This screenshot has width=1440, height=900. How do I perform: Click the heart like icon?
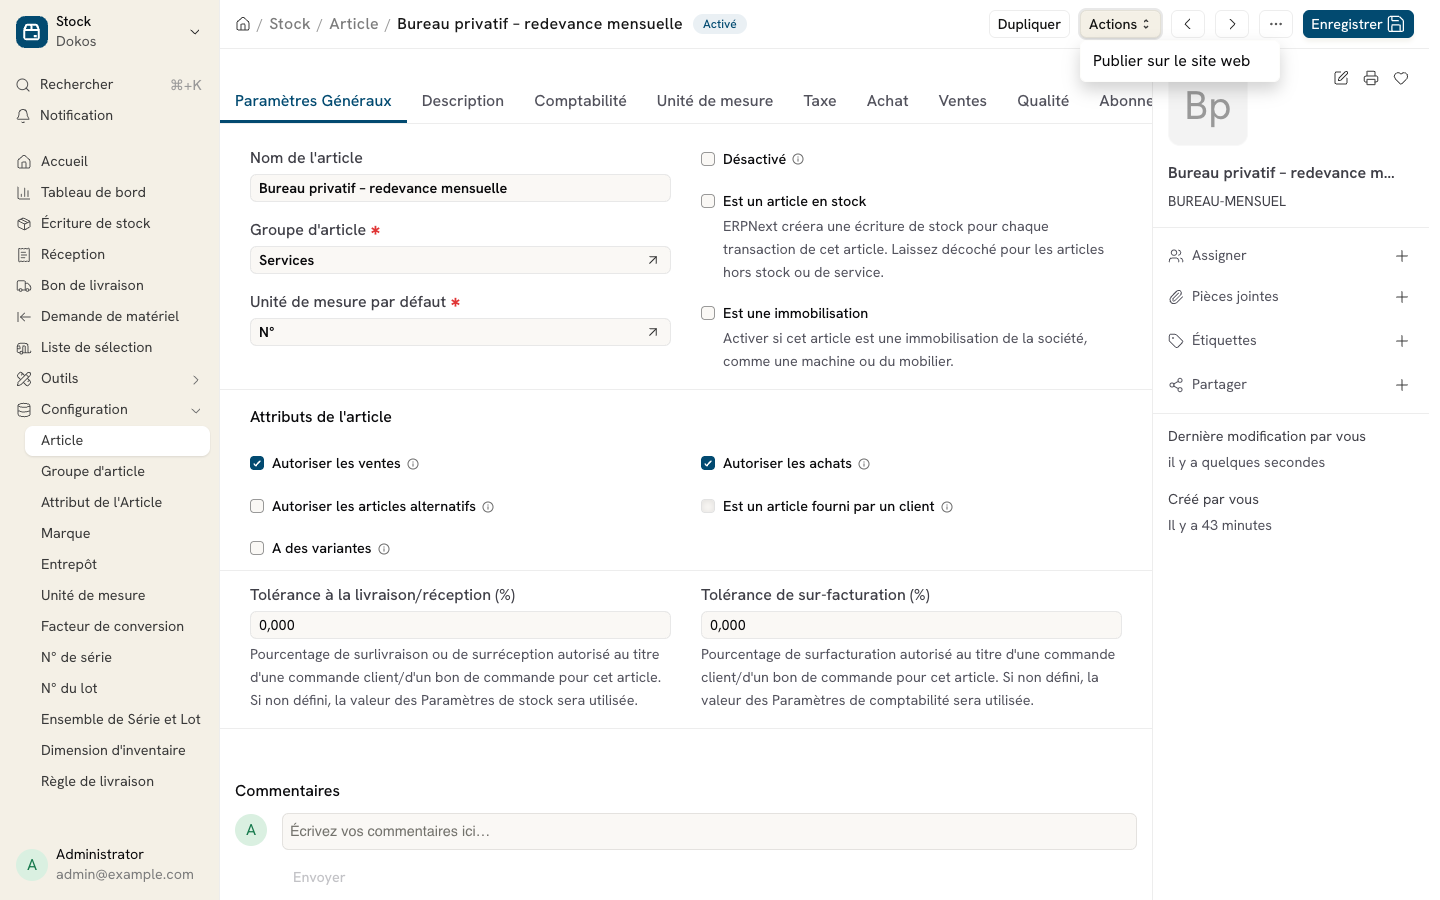coord(1401,78)
